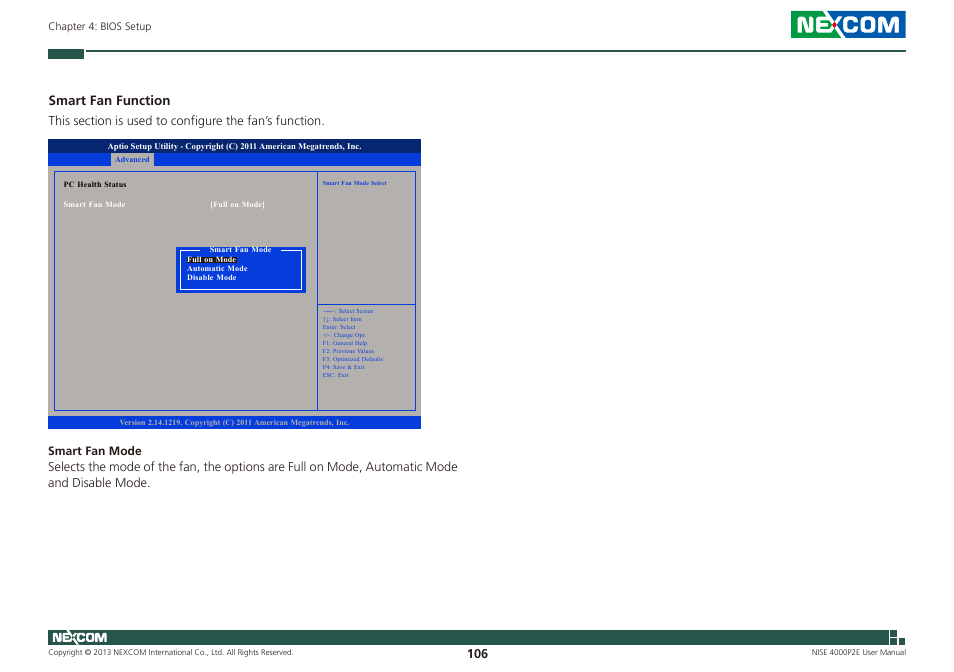This screenshot has height=672, width=954.
Task: Click the NEXCOM copyright notice in footer
Action: [170, 653]
